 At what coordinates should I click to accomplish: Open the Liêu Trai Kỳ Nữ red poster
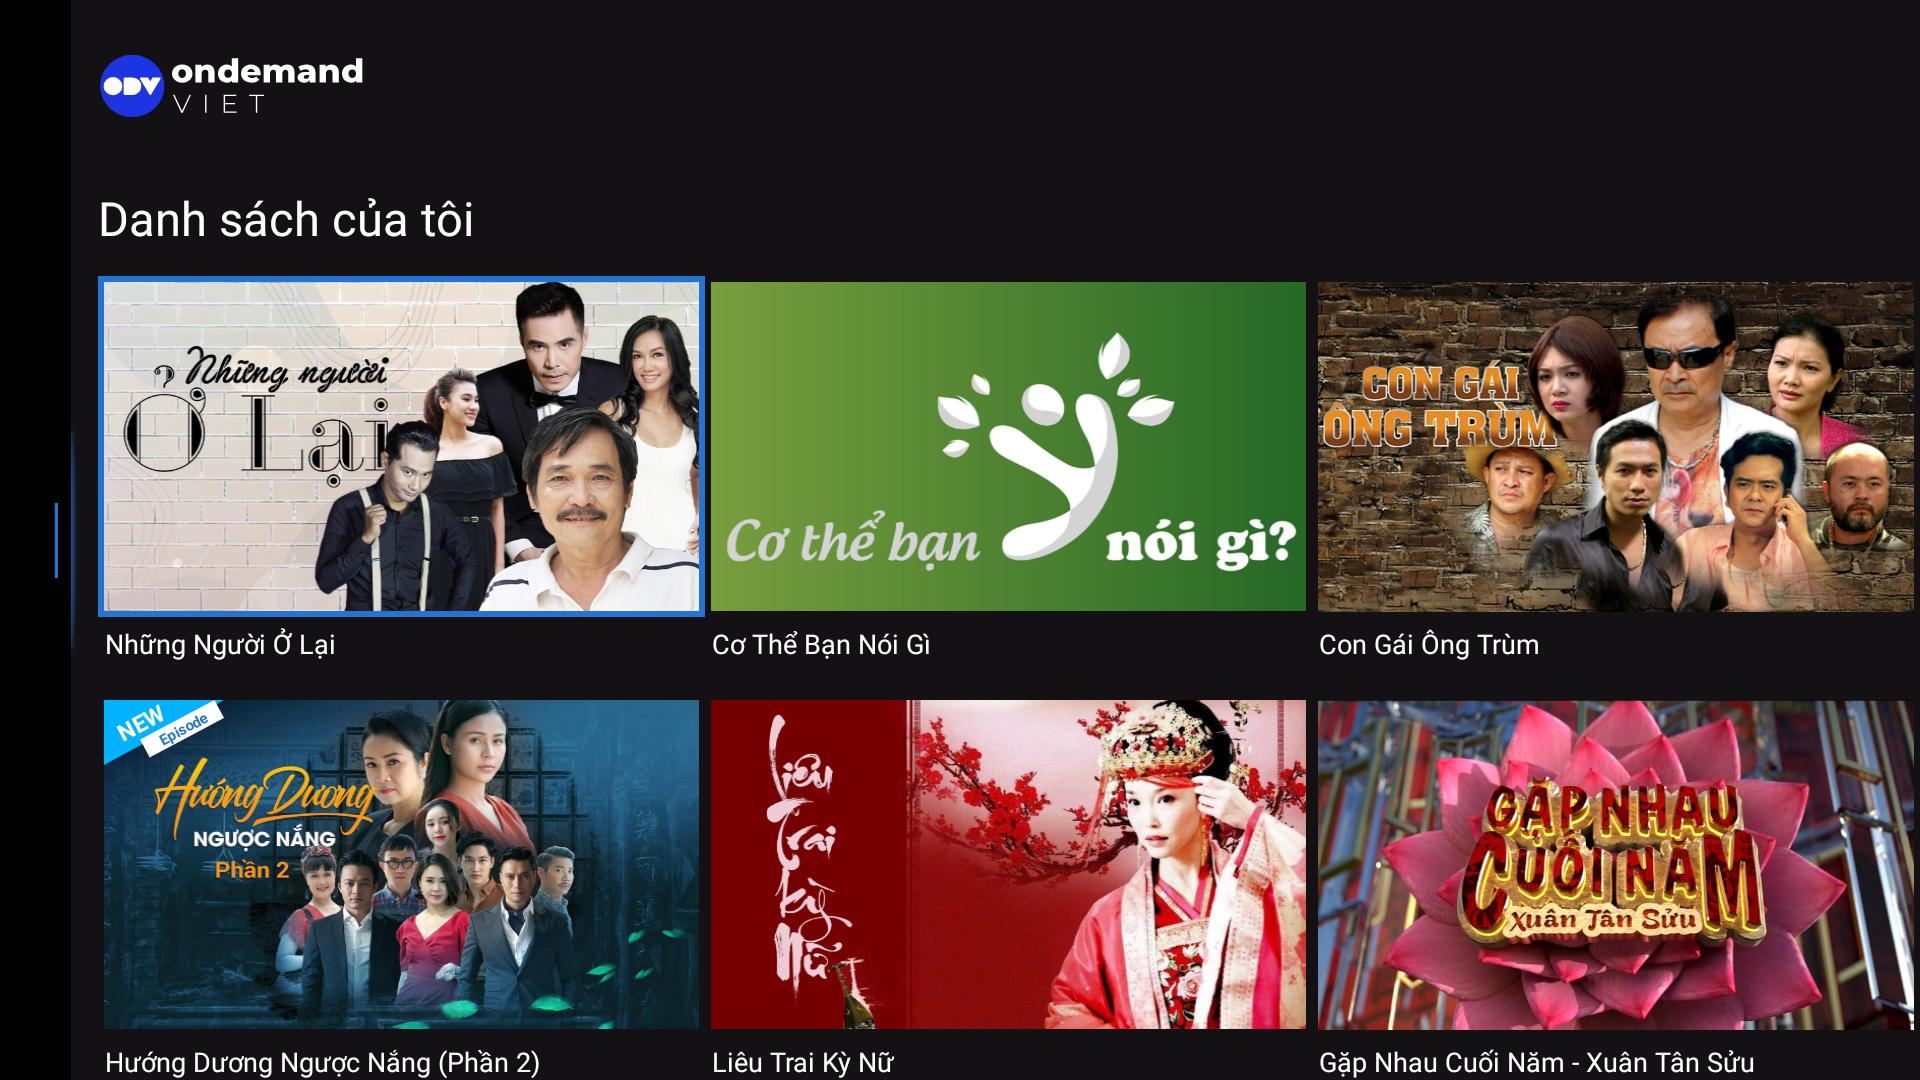(x=1008, y=864)
